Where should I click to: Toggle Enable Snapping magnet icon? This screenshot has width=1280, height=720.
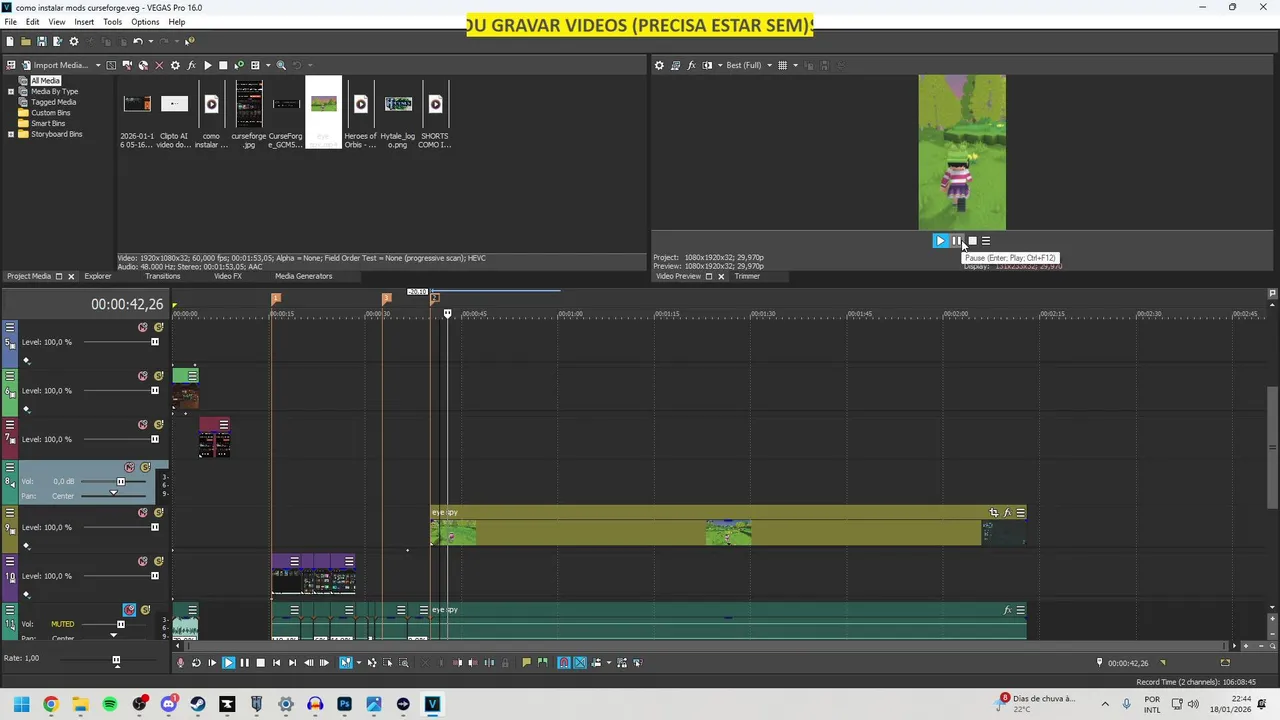pyautogui.click(x=563, y=662)
